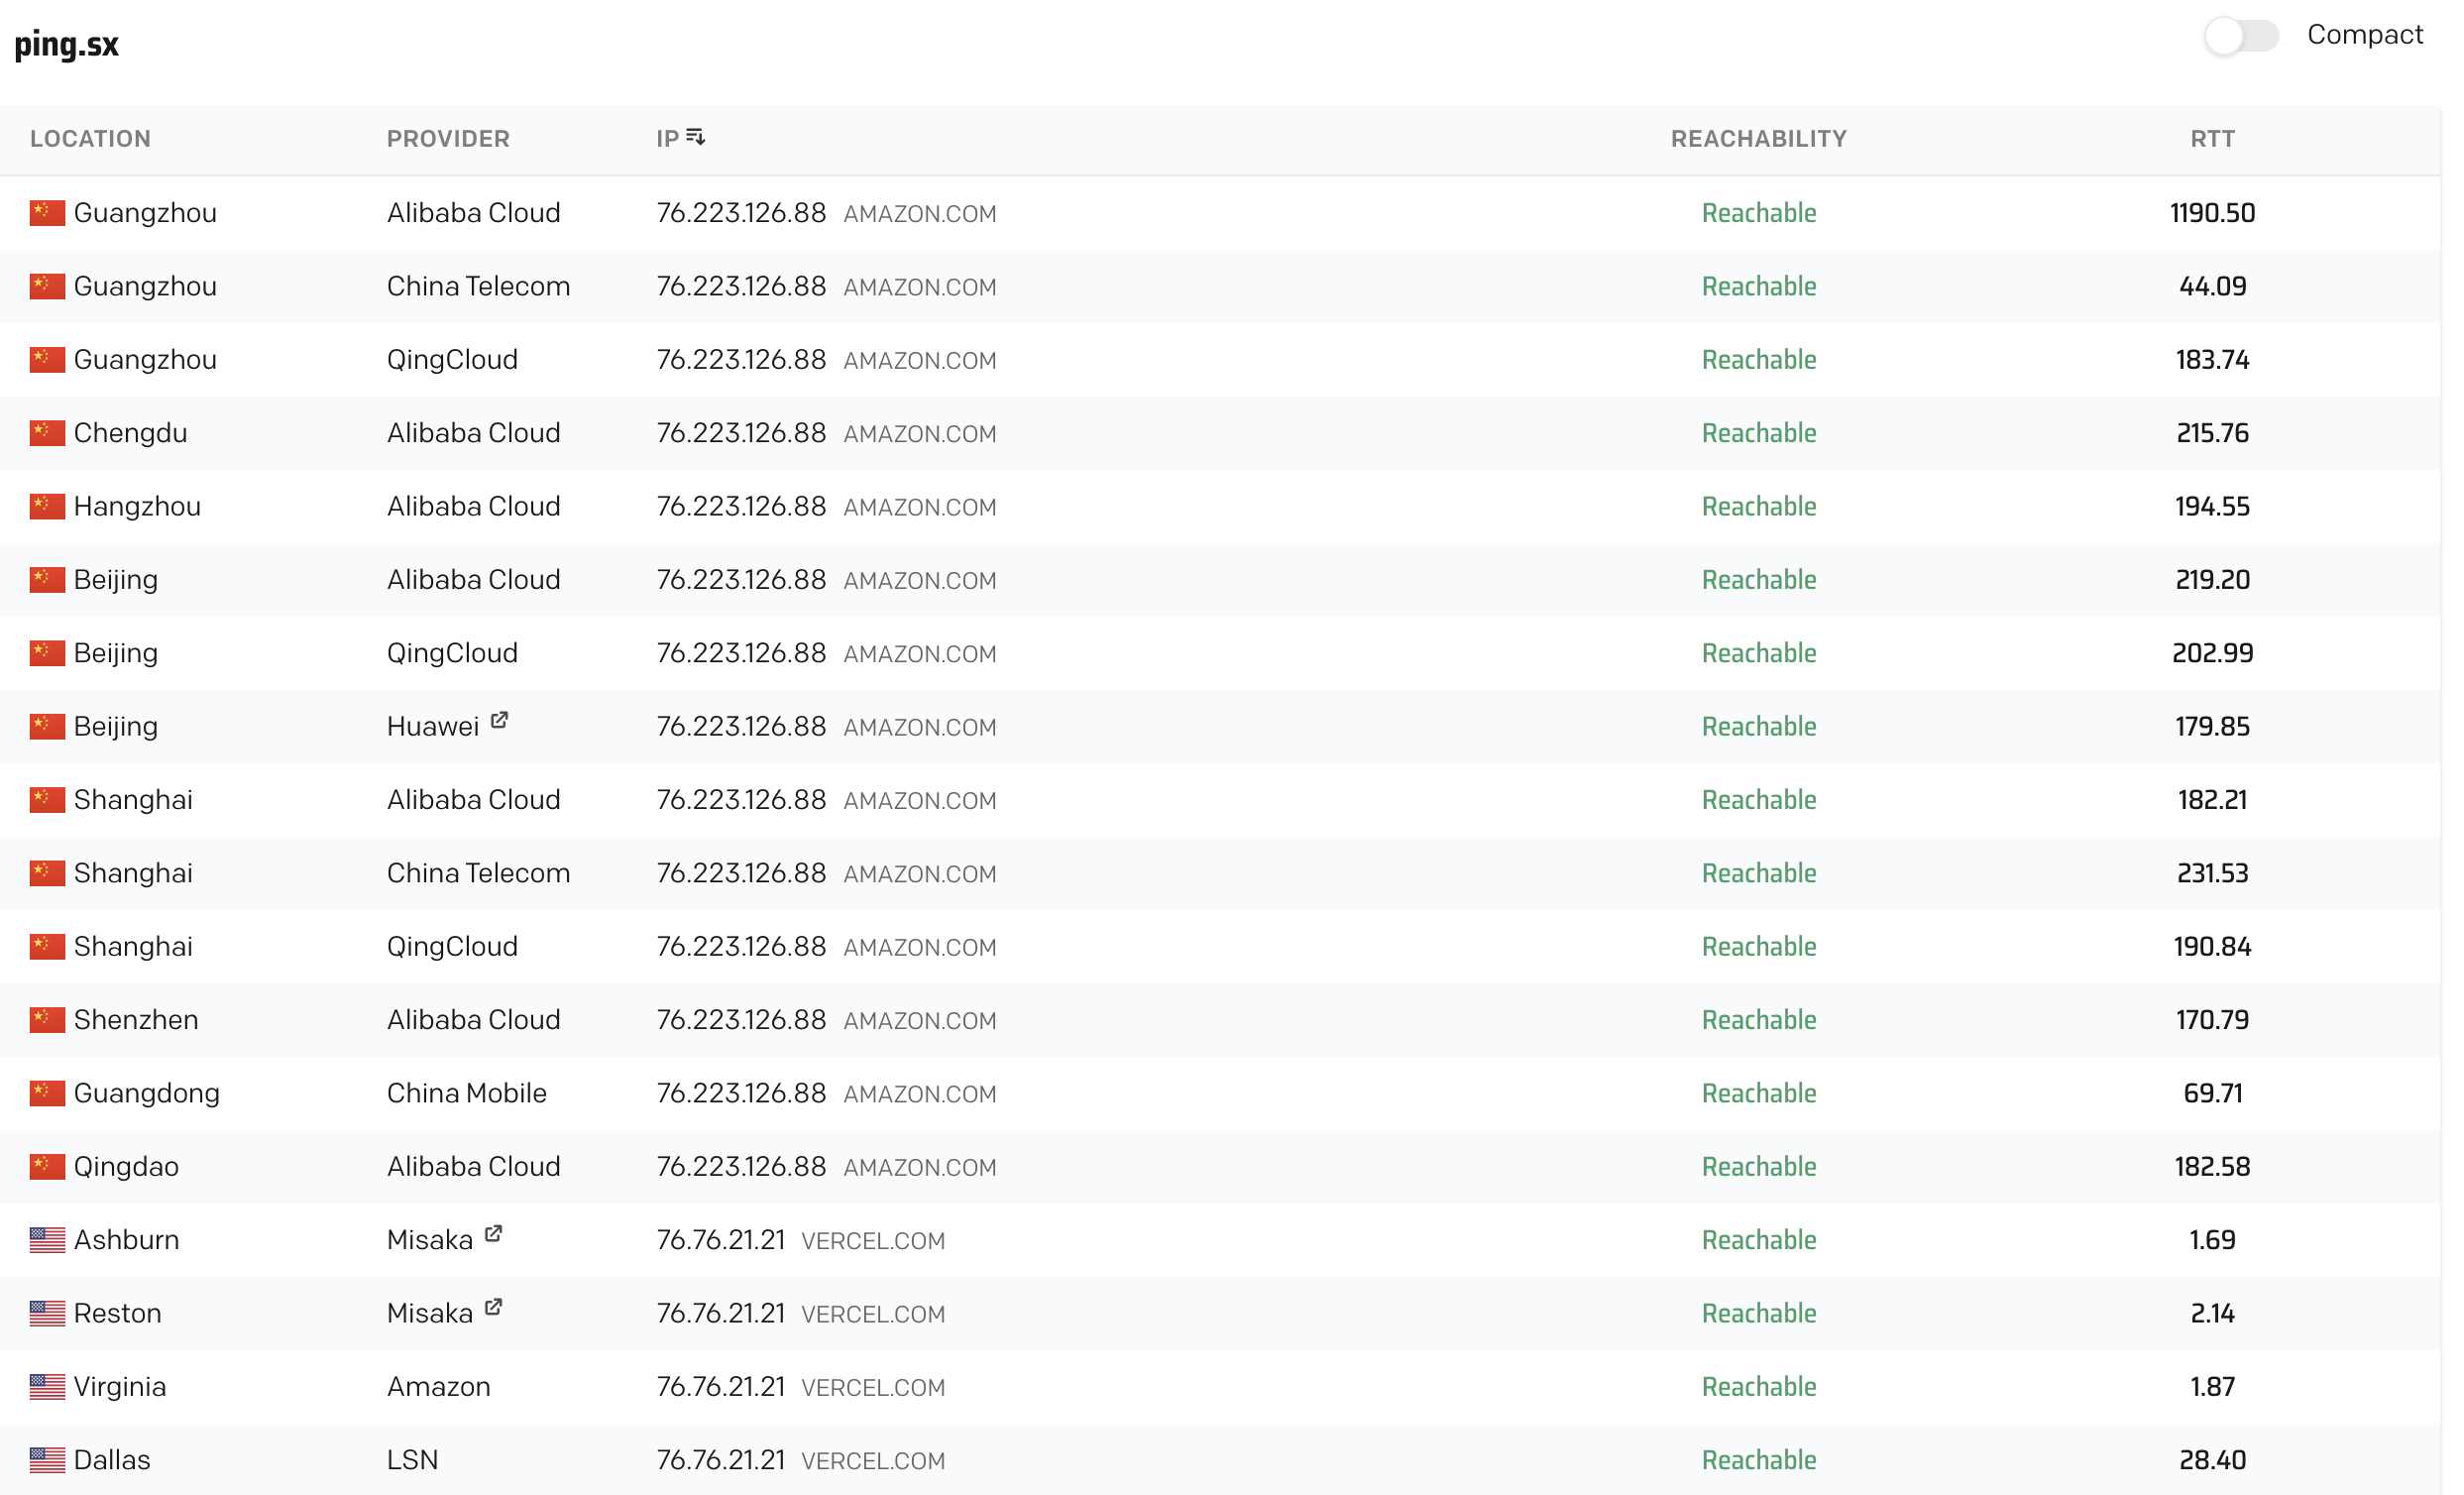Click US flag beside Virginia

(47, 1386)
